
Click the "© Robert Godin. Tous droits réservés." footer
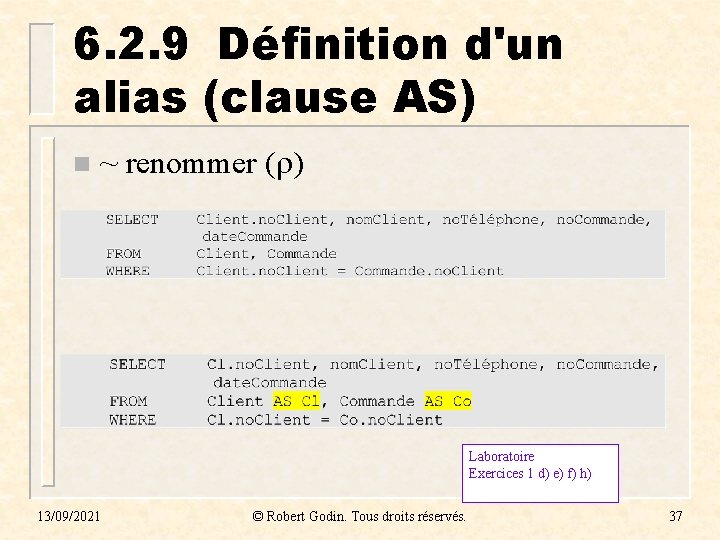point(359,516)
